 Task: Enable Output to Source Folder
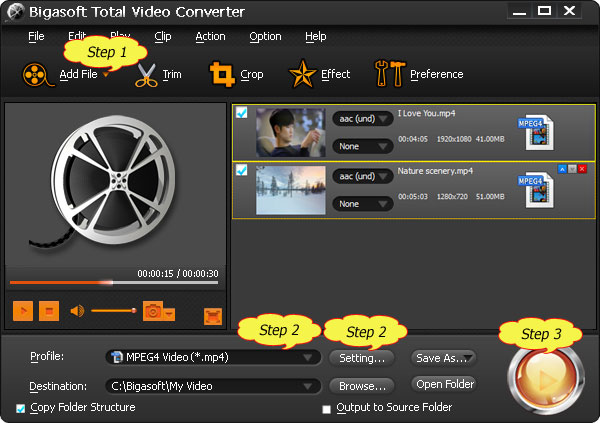(326, 409)
